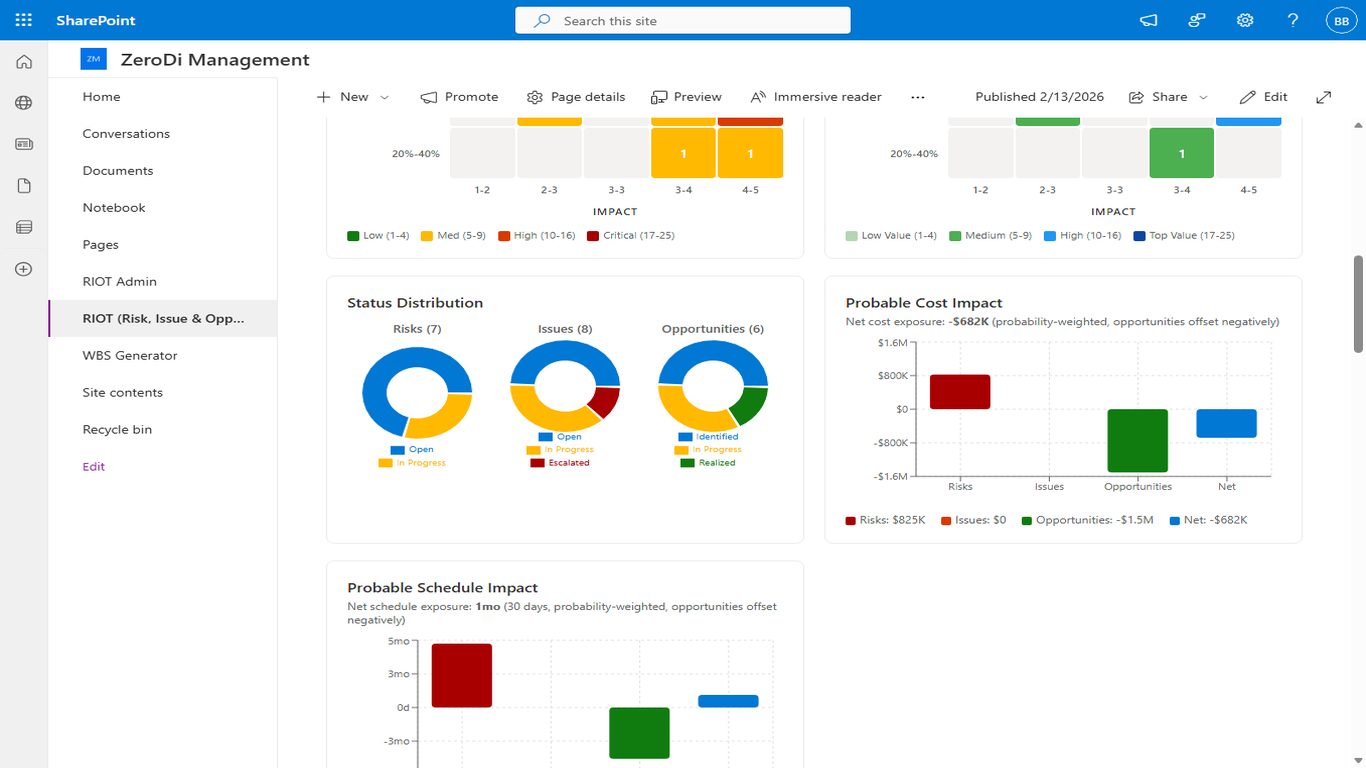The height and width of the screenshot is (768, 1366).
Task: Click the megaphone icon in header
Action: coord(1149,20)
